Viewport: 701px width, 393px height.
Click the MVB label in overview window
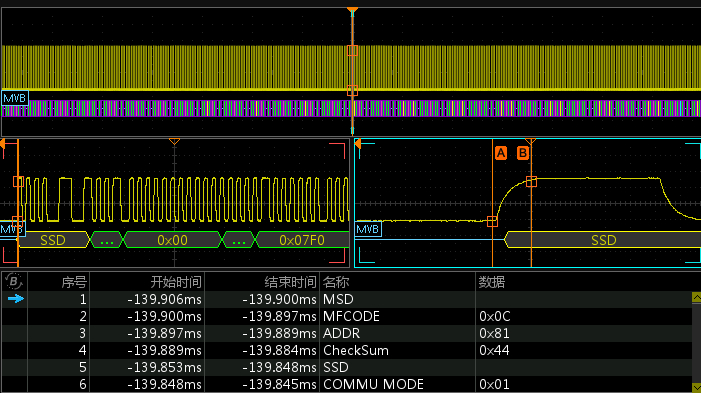[x=15, y=98]
